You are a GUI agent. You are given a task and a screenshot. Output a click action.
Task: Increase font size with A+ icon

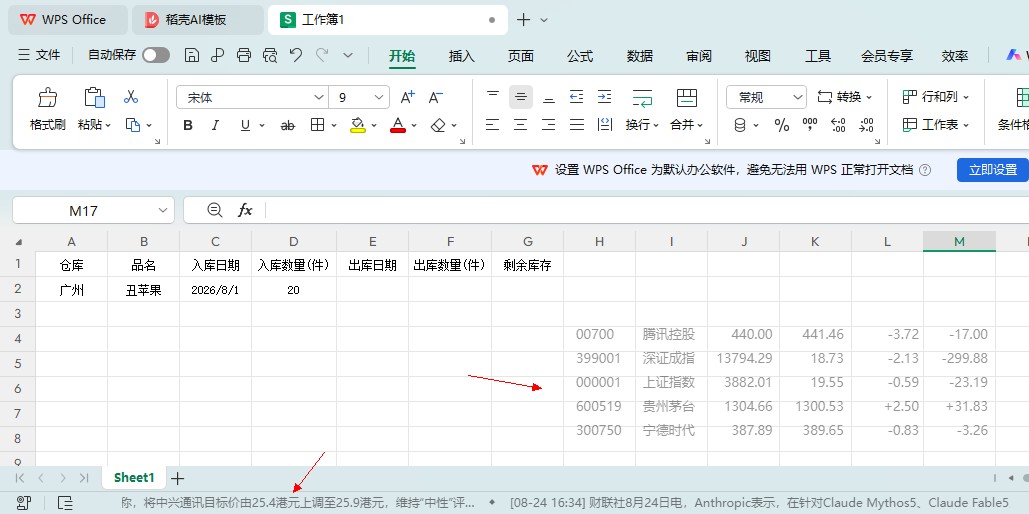pyautogui.click(x=408, y=97)
